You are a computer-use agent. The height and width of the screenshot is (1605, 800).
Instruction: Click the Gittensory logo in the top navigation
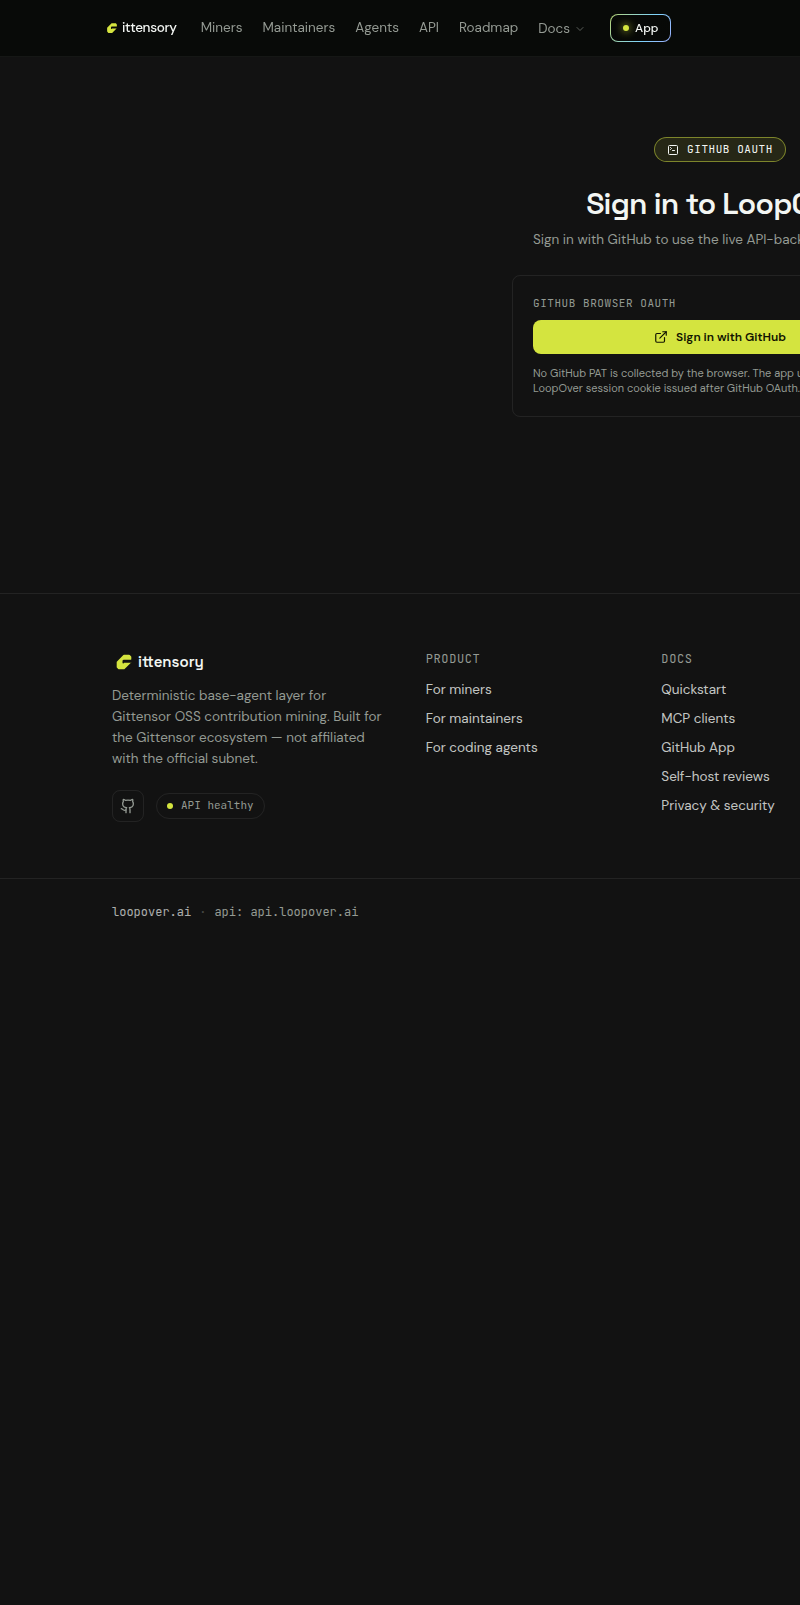coord(142,28)
